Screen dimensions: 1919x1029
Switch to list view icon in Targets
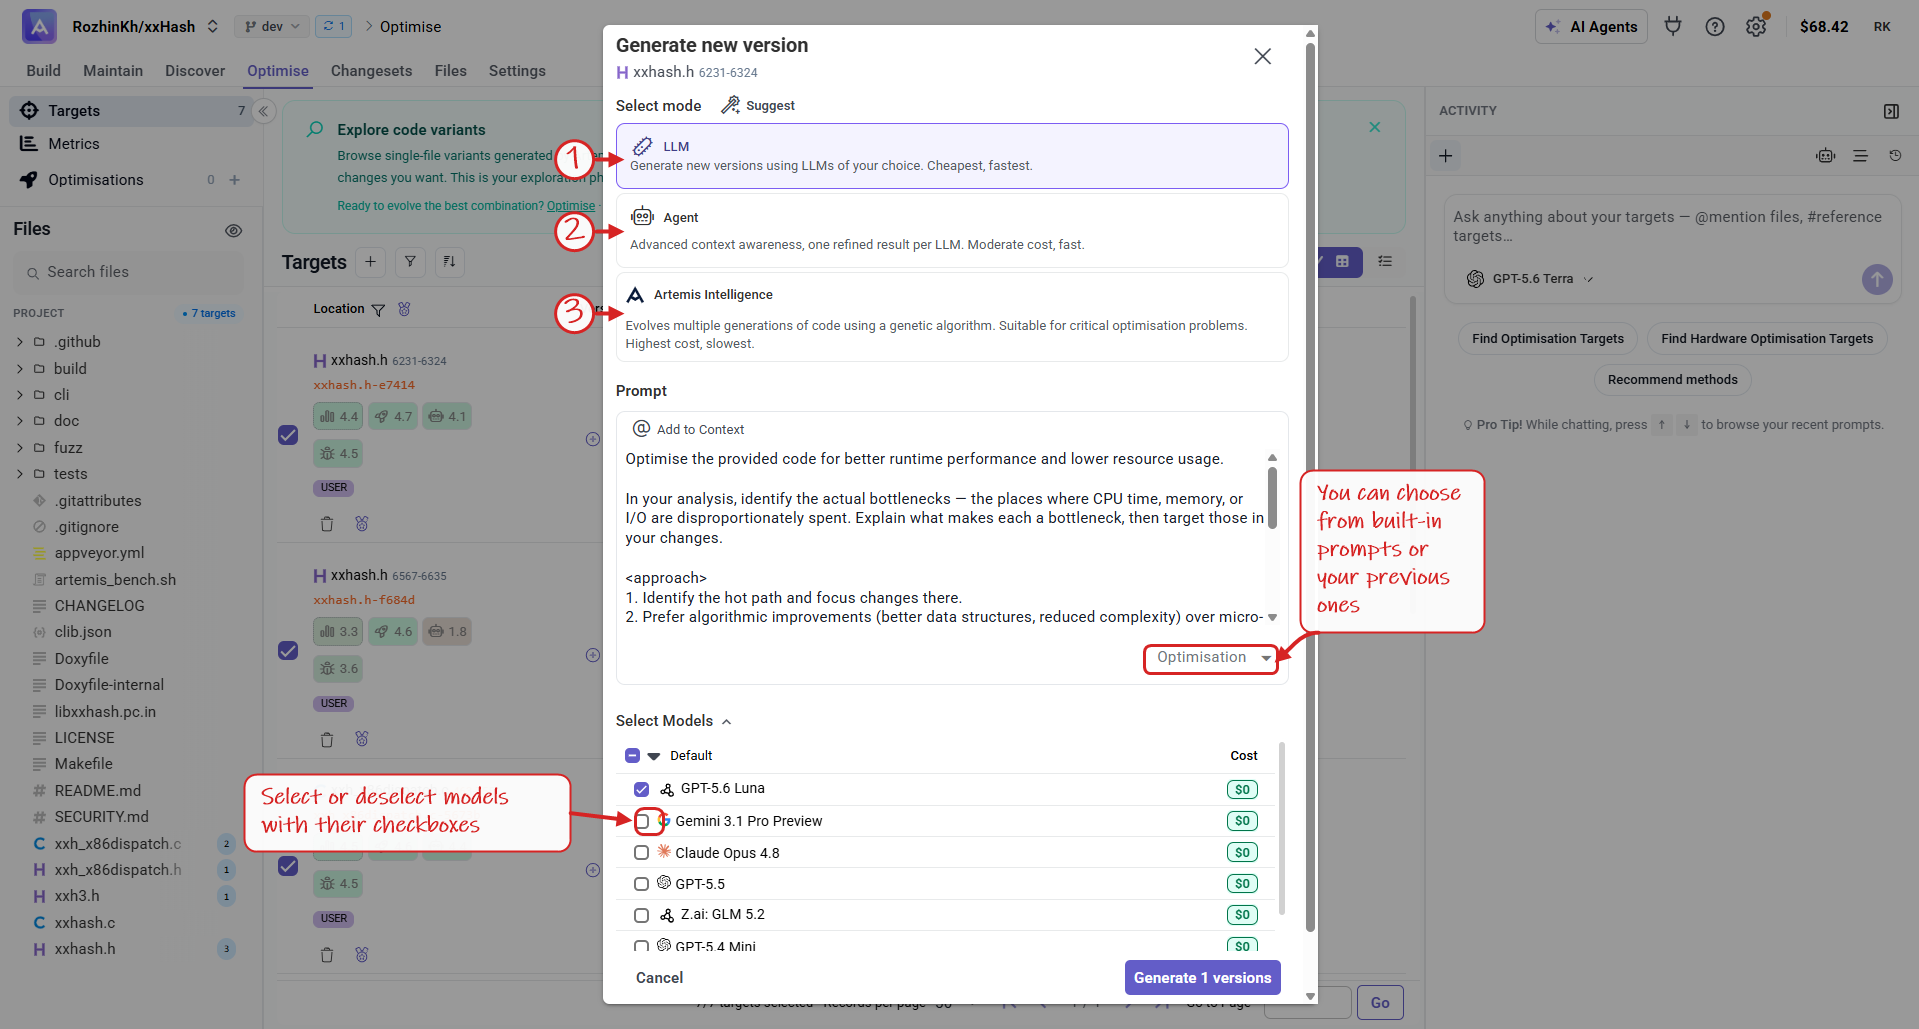coord(1385,261)
